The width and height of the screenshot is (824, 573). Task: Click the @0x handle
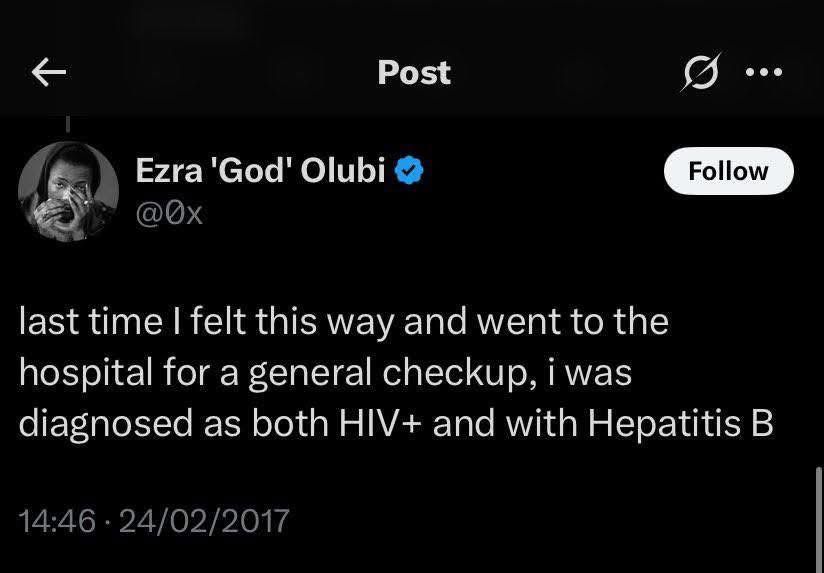[x=169, y=211]
